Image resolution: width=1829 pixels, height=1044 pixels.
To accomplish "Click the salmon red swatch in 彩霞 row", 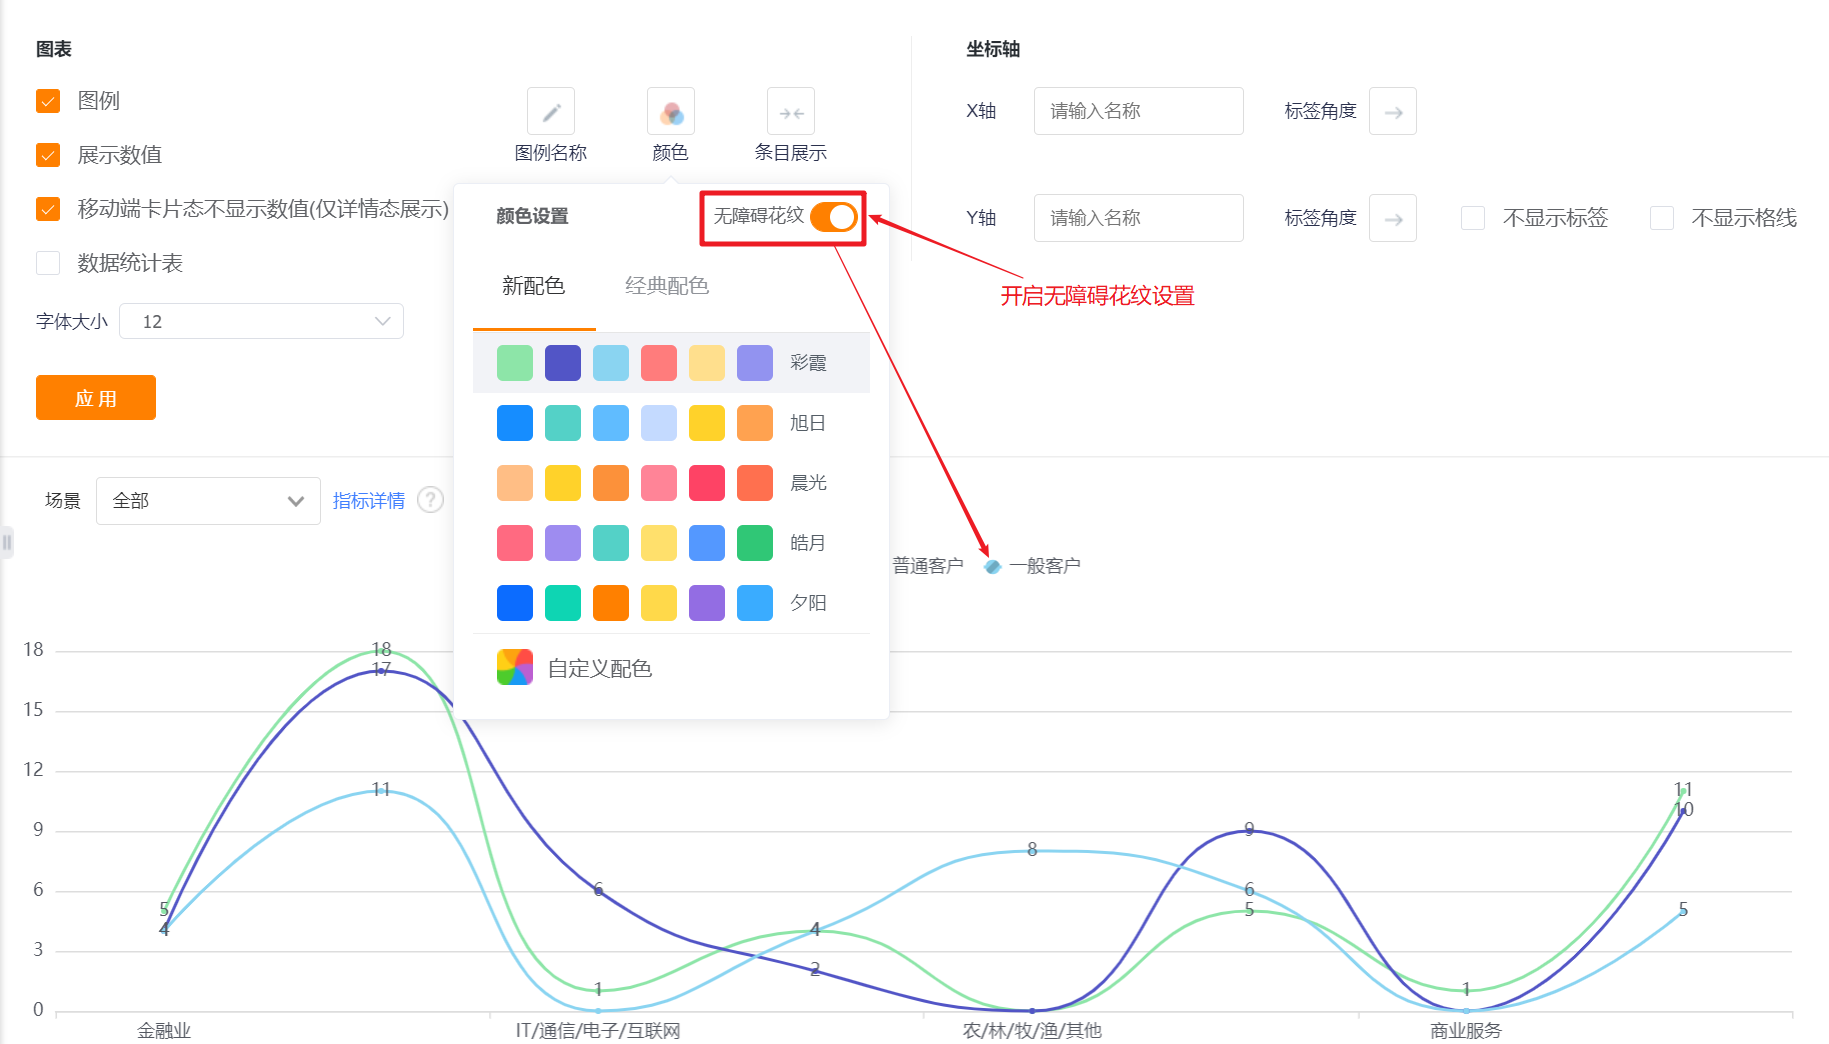I will tap(659, 363).
